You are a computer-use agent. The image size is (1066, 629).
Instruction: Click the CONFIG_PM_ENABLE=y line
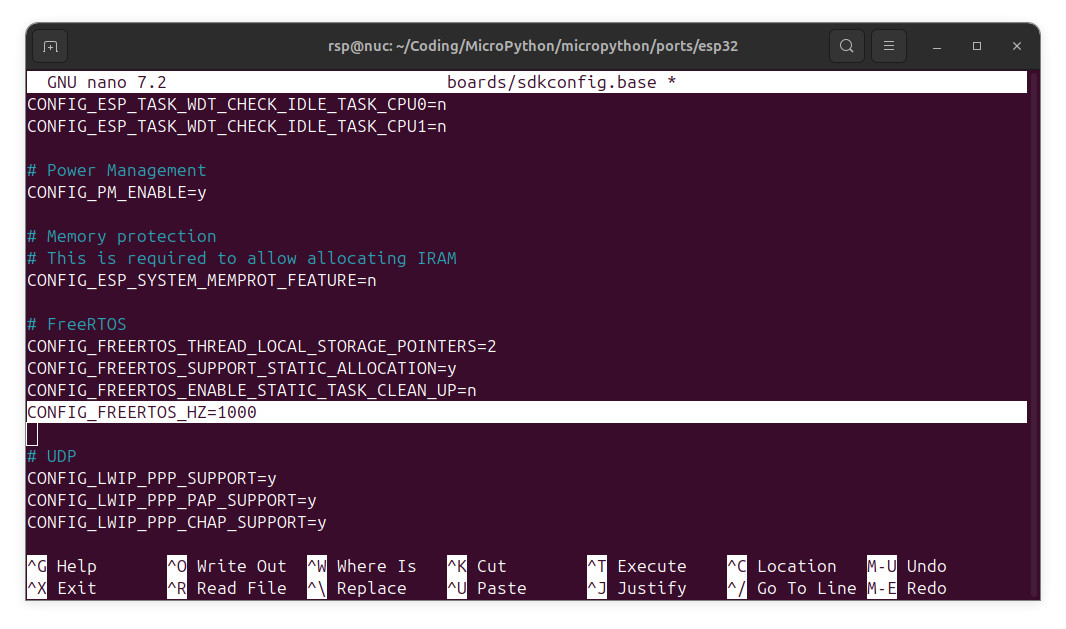[117, 192]
